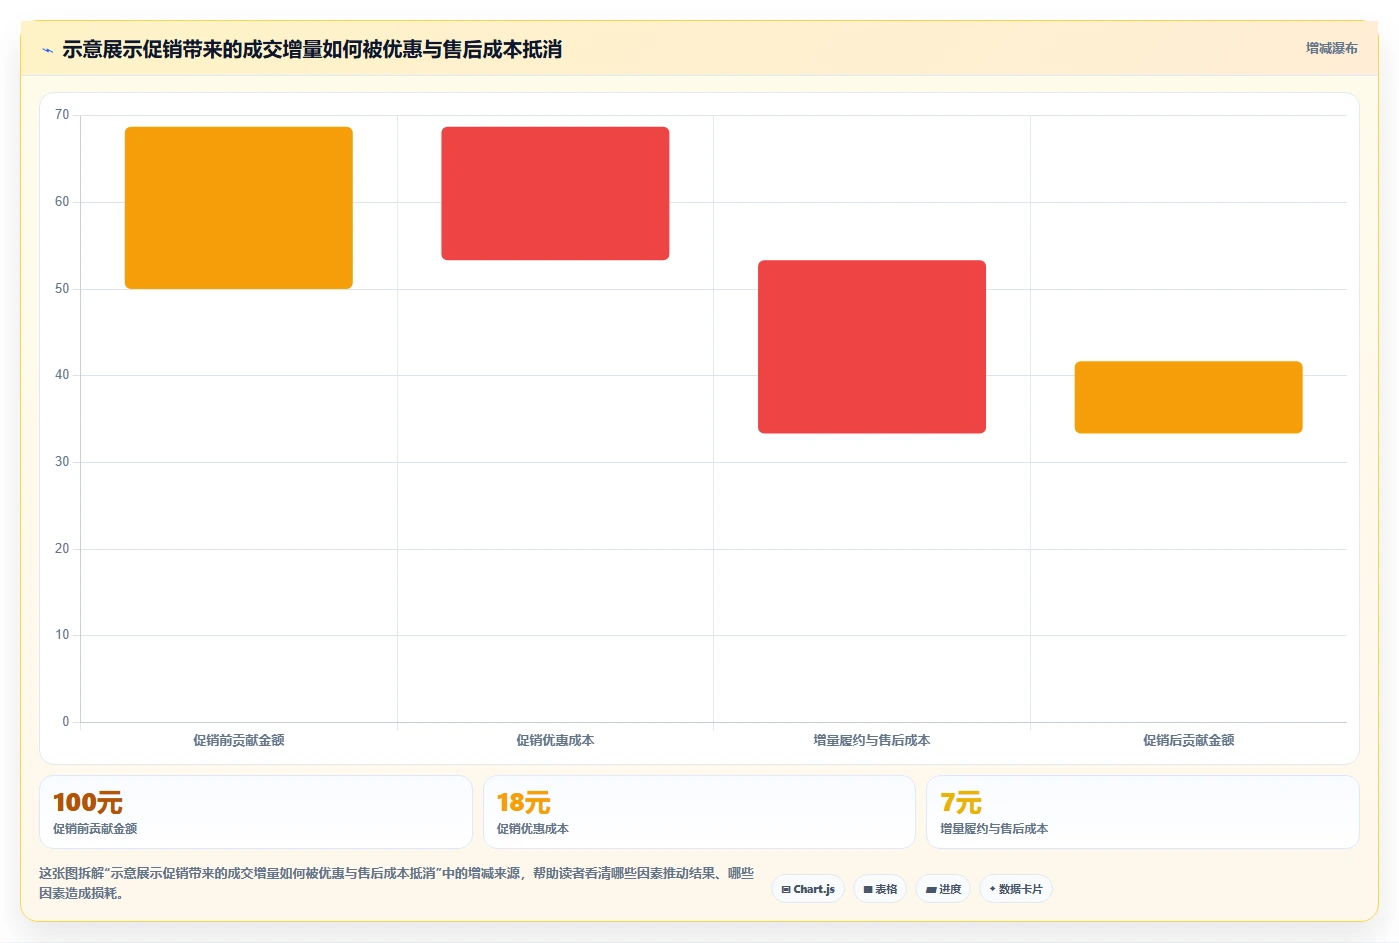This screenshot has height=943, width=1399.
Task: Click the y-axis value 60
Action: click(x=62, y=202)
